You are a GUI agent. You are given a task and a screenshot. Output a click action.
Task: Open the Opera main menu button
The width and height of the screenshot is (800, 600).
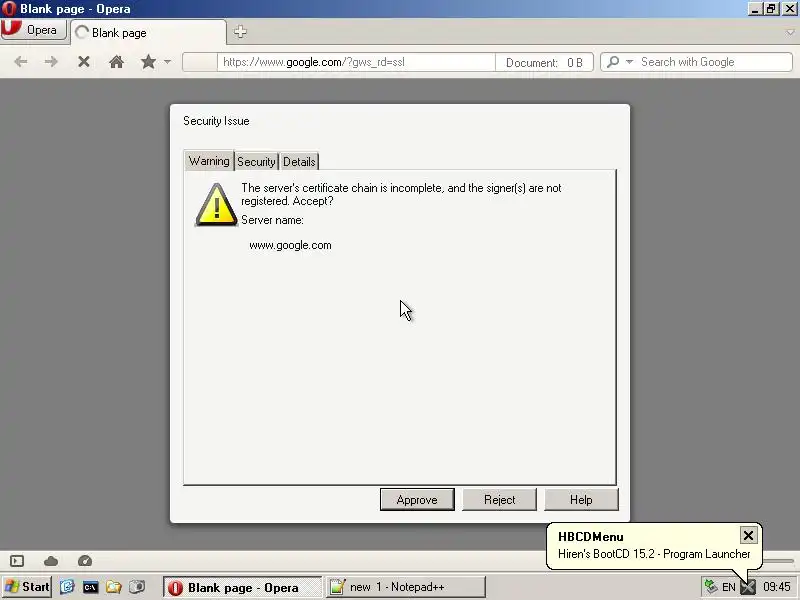pyautogui.click(x=34, y=30)
